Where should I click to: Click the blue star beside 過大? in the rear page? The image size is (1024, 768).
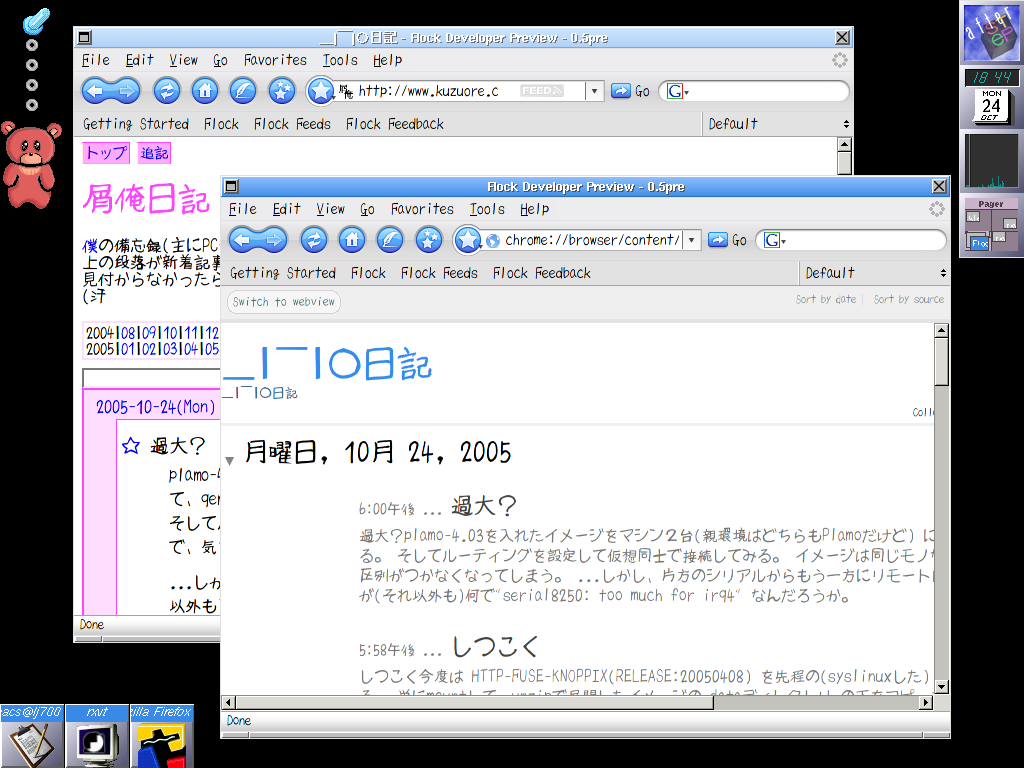click(131, 445)
